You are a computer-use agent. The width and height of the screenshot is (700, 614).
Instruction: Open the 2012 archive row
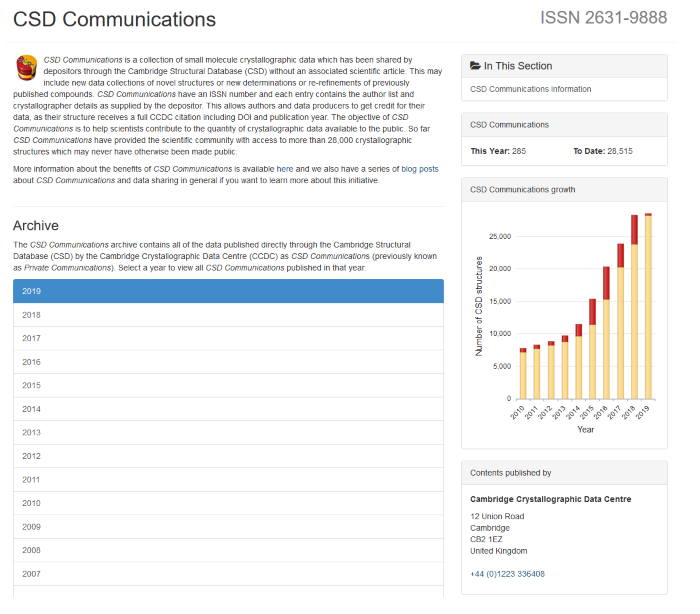[x=228, y=456]
